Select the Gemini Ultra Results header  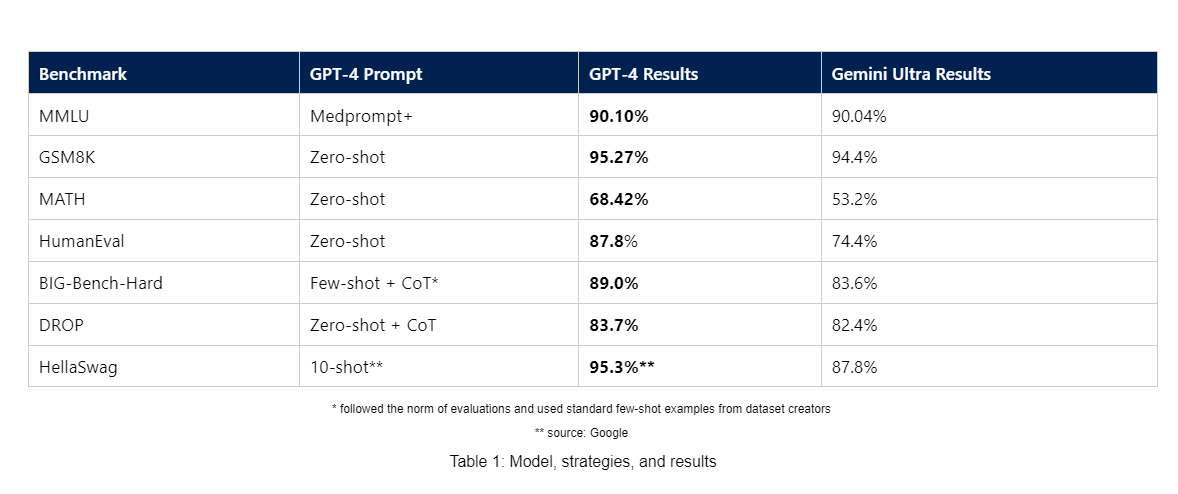tap(911, 74)
